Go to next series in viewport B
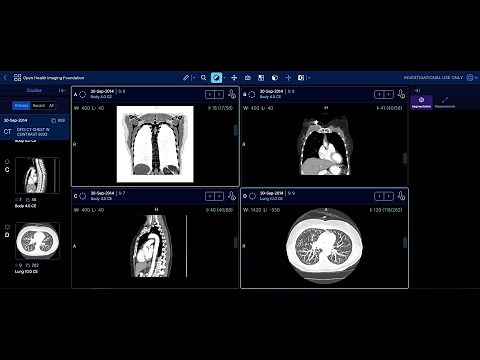 [x=388, y=94]
